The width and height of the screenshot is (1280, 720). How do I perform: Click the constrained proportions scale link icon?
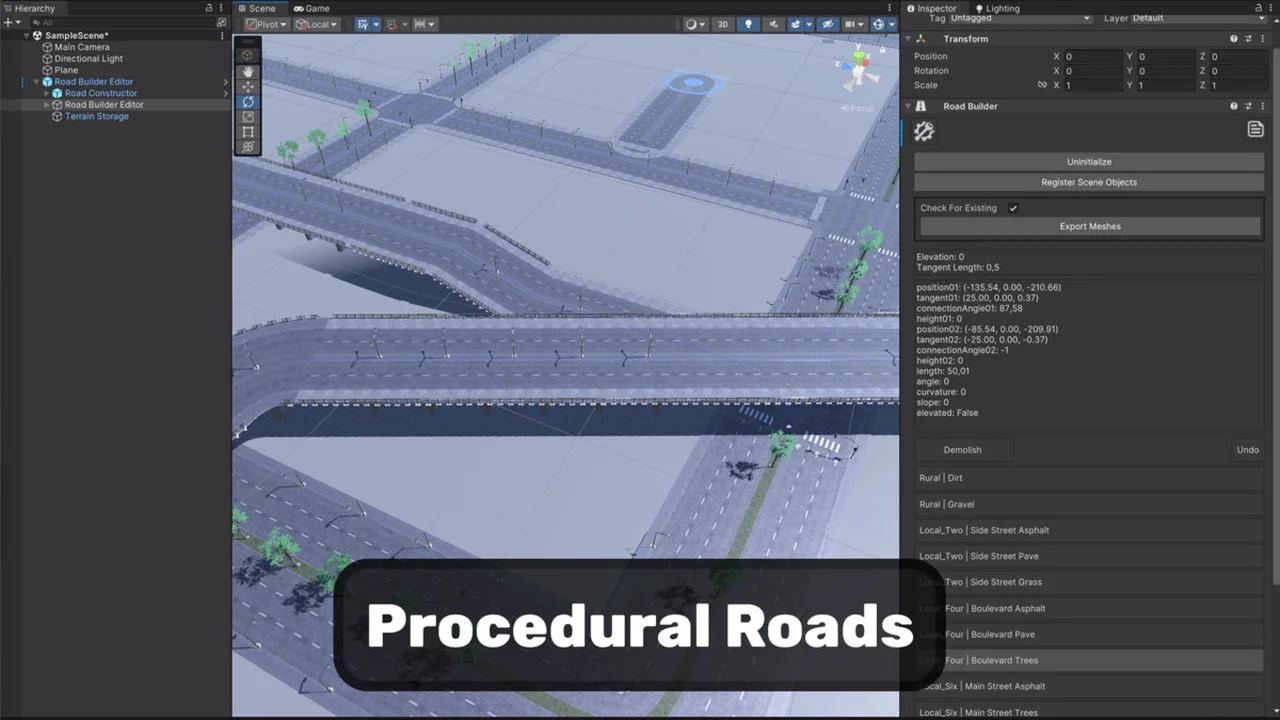(x=1042, y=85)
